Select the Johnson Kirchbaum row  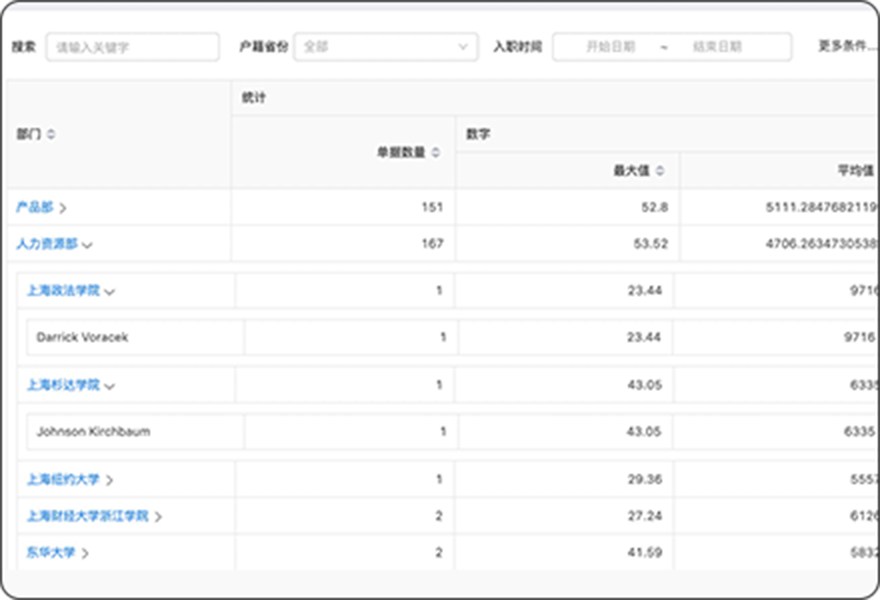93,432
